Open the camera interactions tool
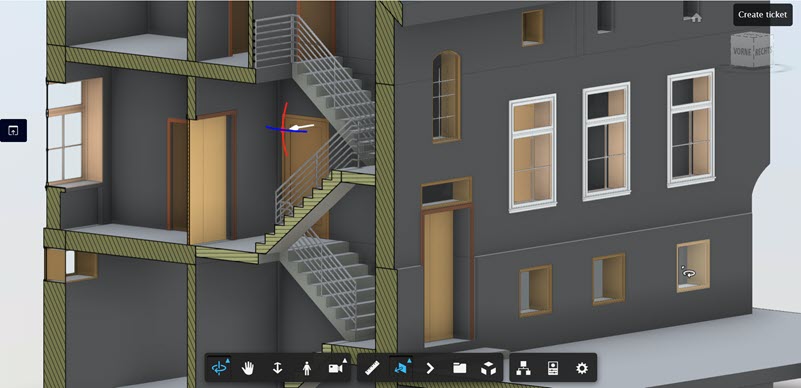 pos(336,368)
